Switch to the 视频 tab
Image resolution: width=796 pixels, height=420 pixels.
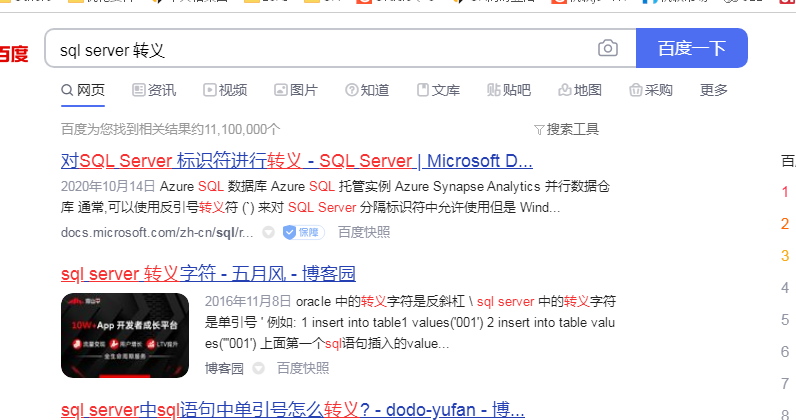coord(225,90)
